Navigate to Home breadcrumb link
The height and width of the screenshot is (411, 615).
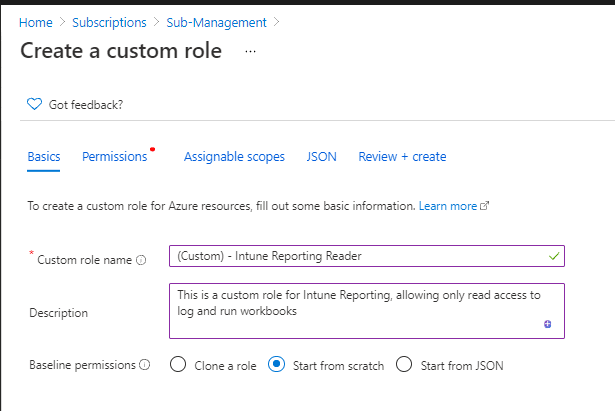36,23
